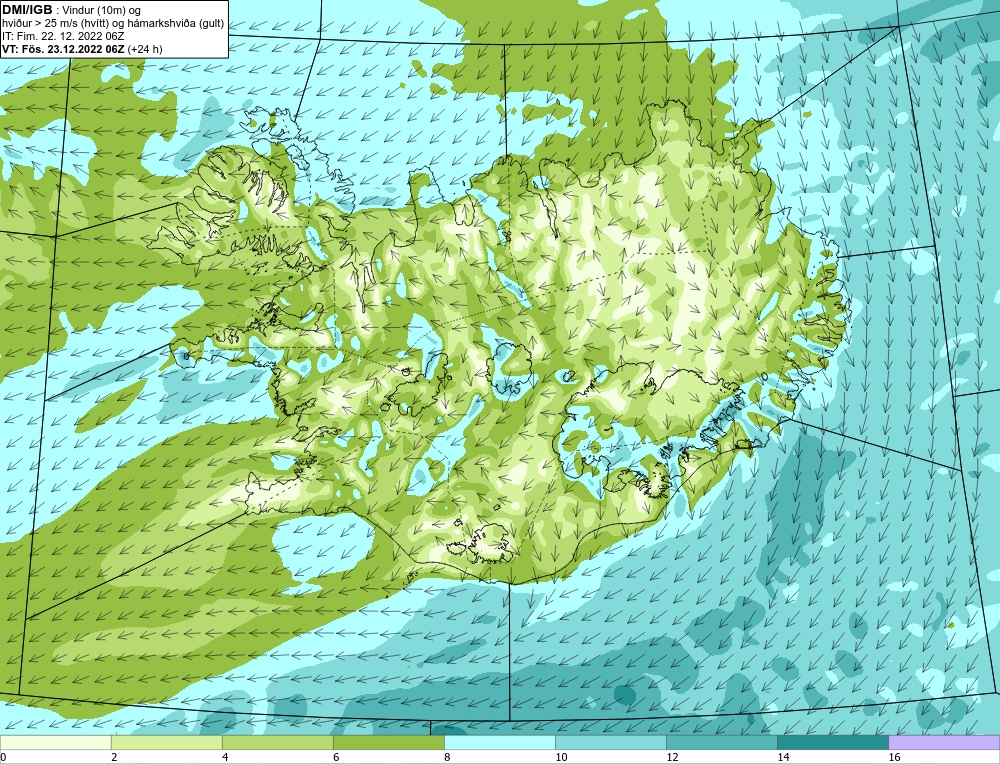Click the 0–2 m/s palest legend swatch
1000x764 pixels.
pos(55,742)
